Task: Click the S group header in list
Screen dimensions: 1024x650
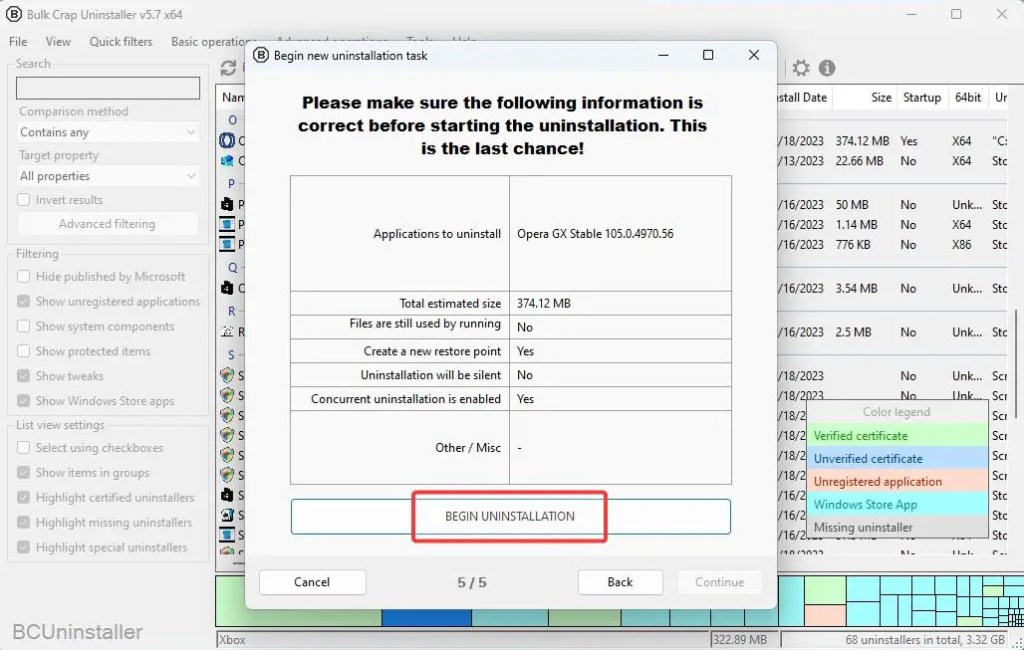Action: [231, 355]
